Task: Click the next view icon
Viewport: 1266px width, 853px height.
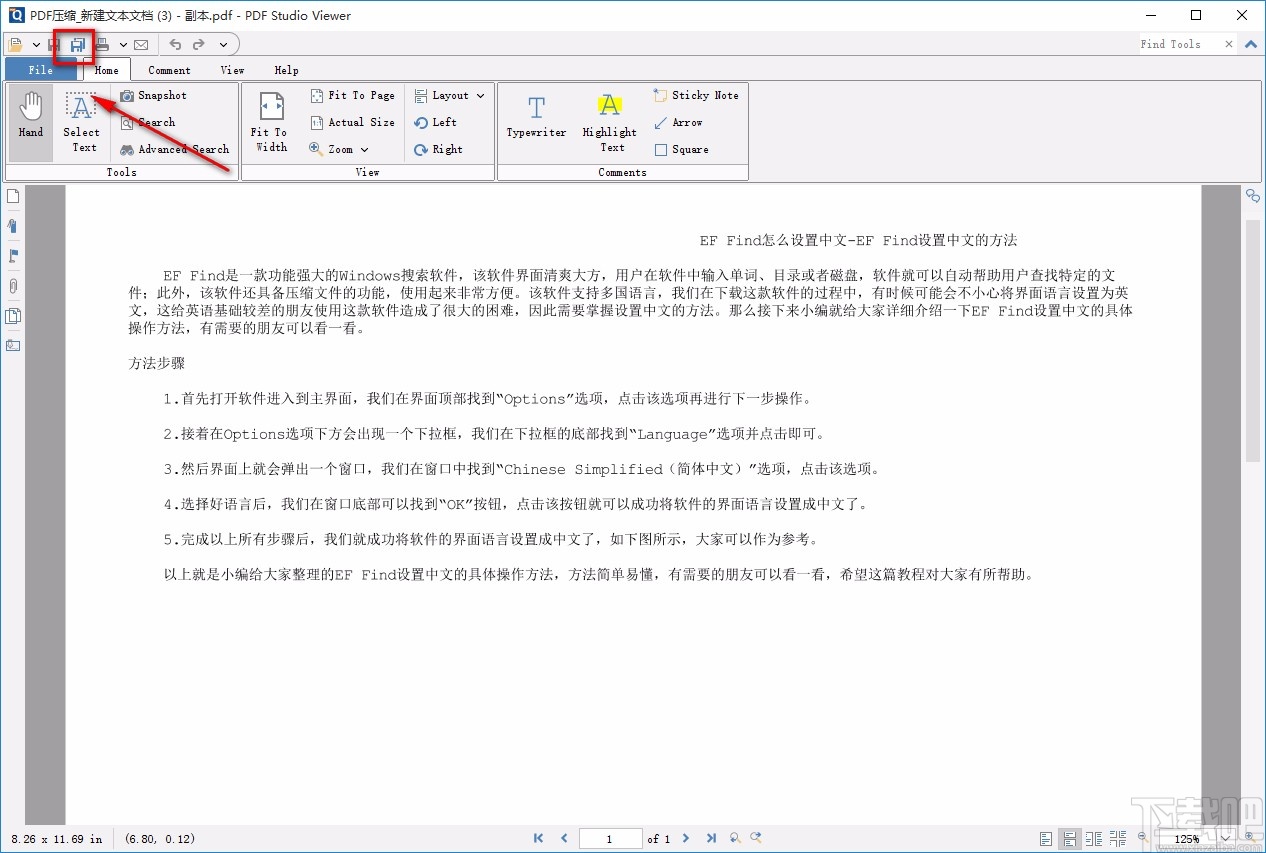Action: [757, 838]
